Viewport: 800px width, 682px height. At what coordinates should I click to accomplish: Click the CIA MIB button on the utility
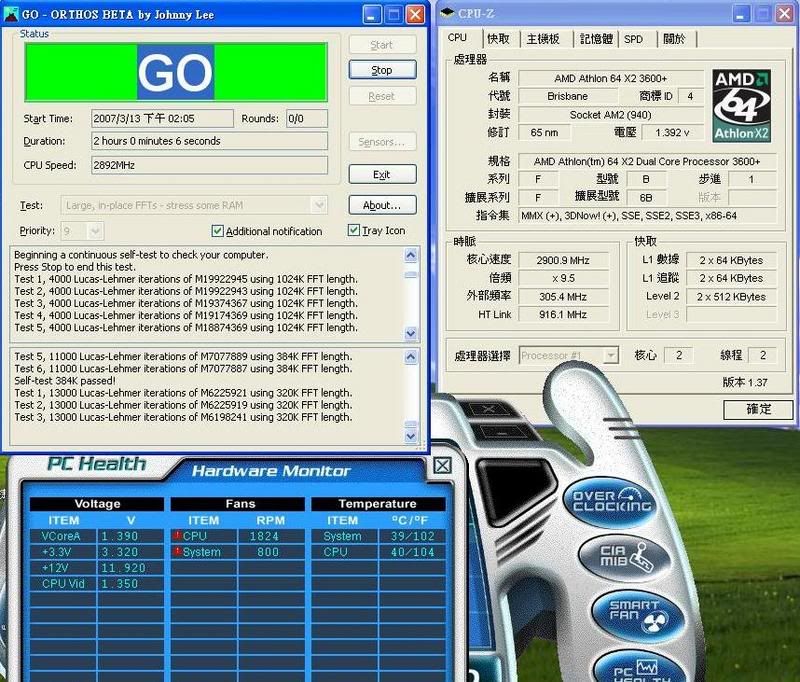coord(626,557)
